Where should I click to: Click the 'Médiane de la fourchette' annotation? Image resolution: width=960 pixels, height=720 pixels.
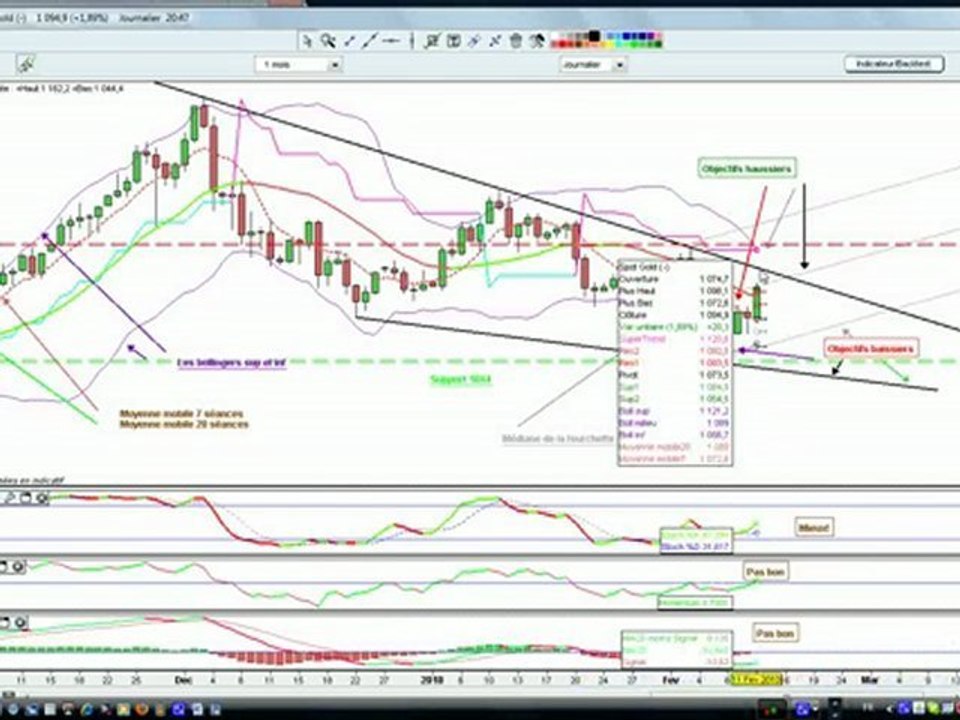[x=558, y=438]
